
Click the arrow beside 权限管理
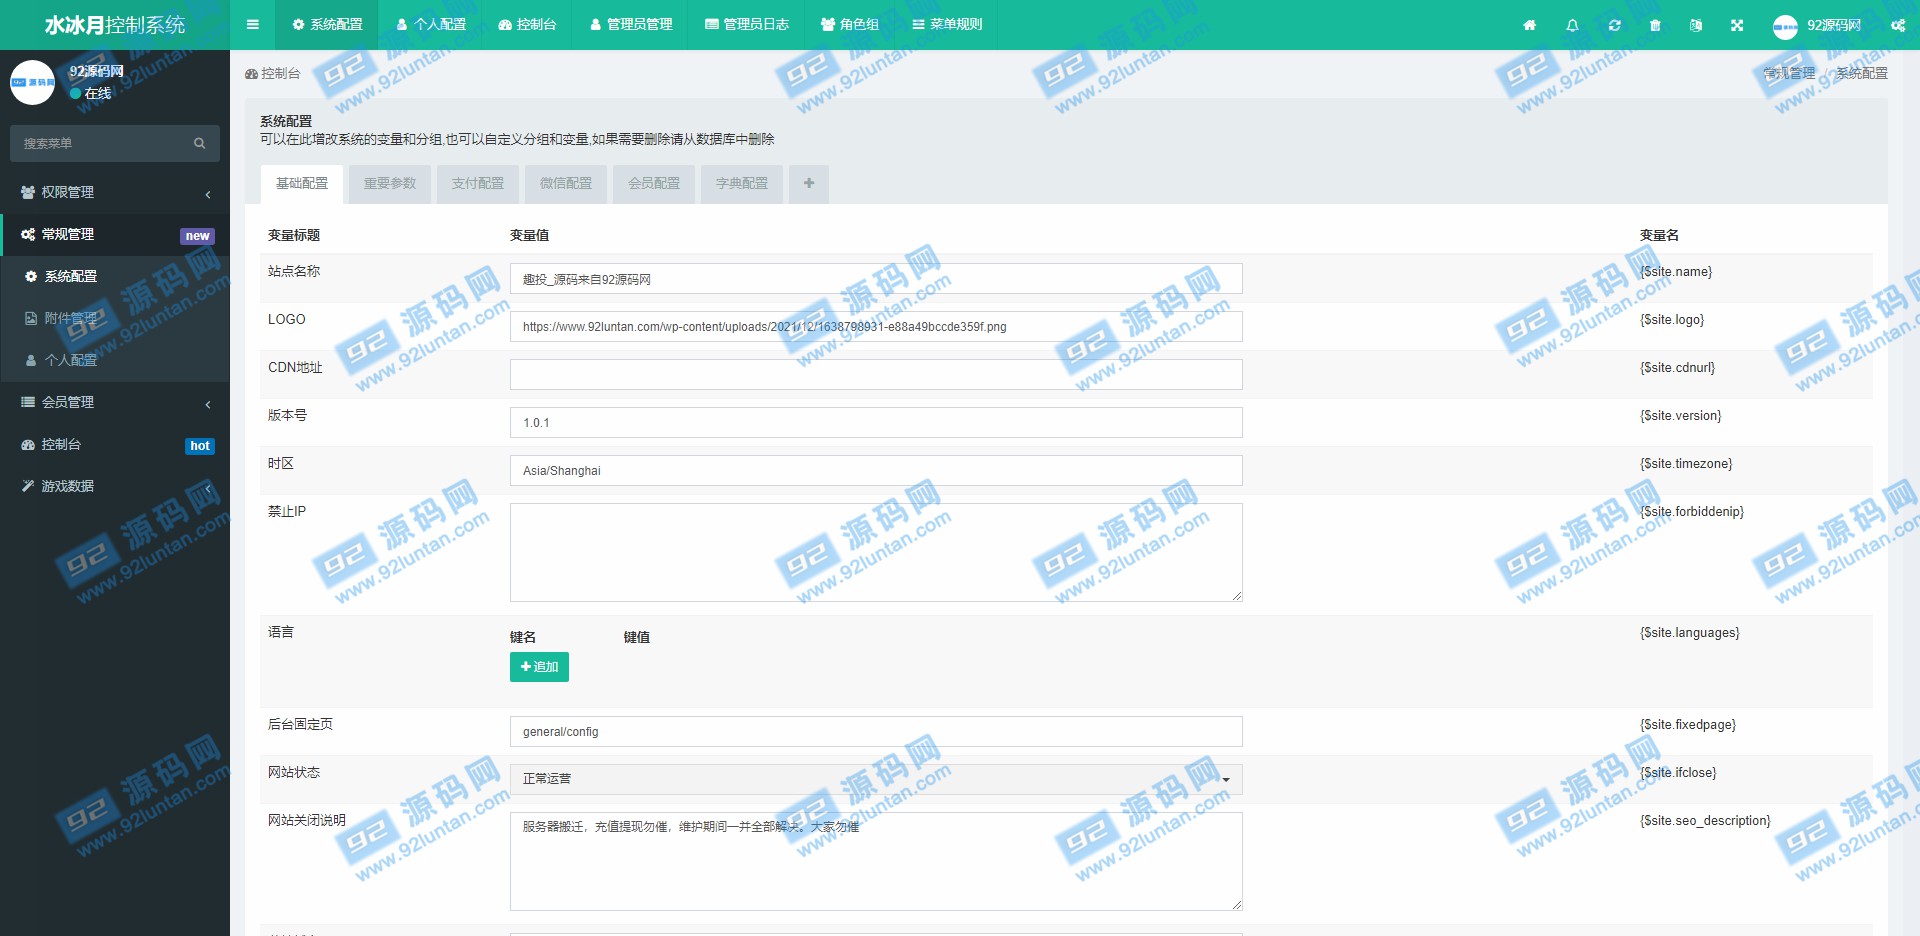tap(208, 194)
